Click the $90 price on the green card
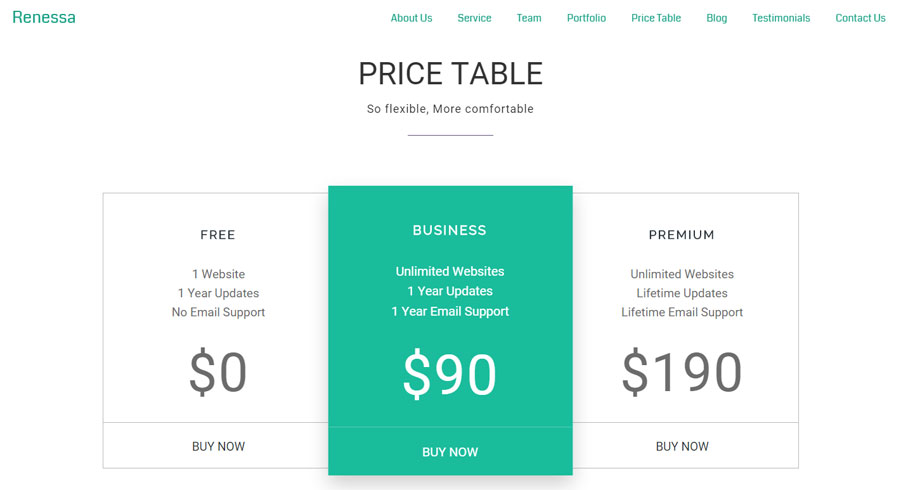Viewport: 901px width, 490px height. [x=450, y=375]
